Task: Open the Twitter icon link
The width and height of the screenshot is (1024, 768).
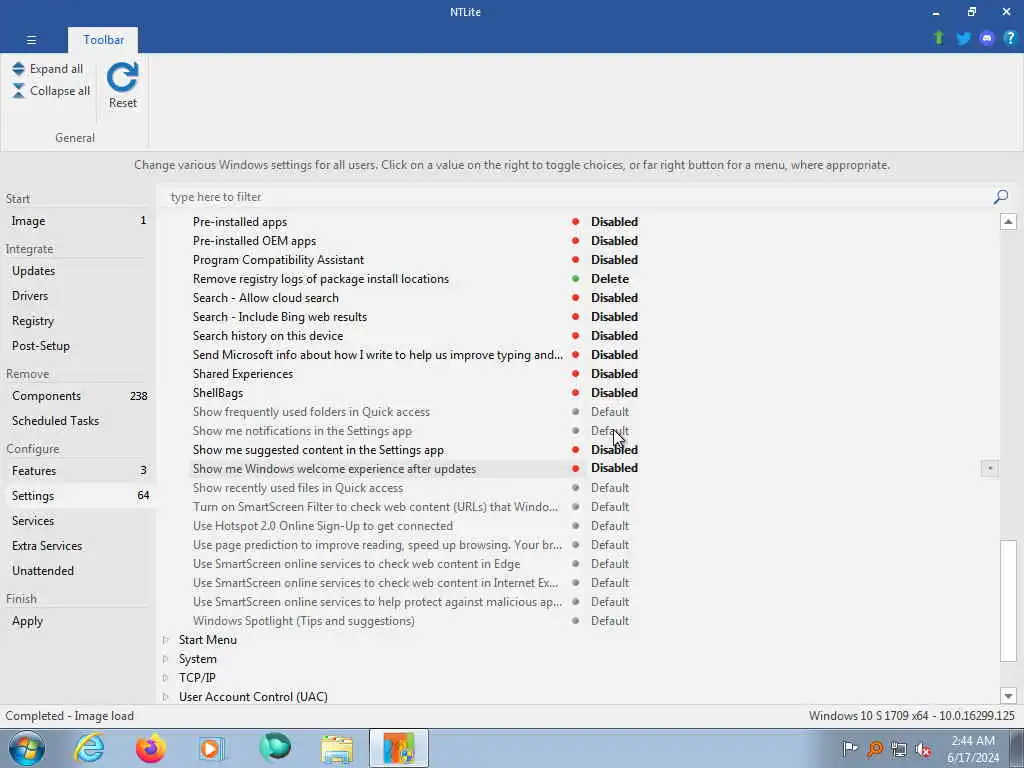Action: (x=963, y=39)
